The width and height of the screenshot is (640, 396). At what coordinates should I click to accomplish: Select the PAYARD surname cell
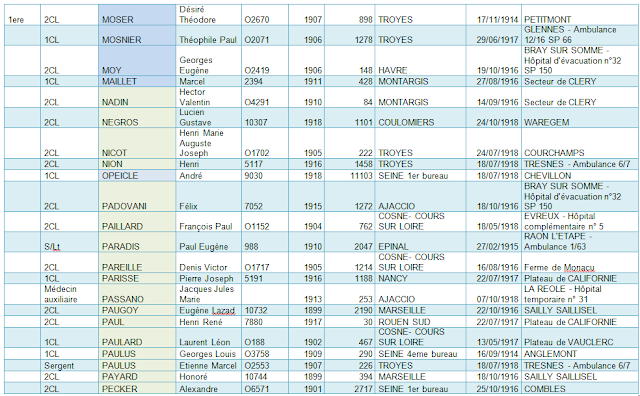coord(137,376)
